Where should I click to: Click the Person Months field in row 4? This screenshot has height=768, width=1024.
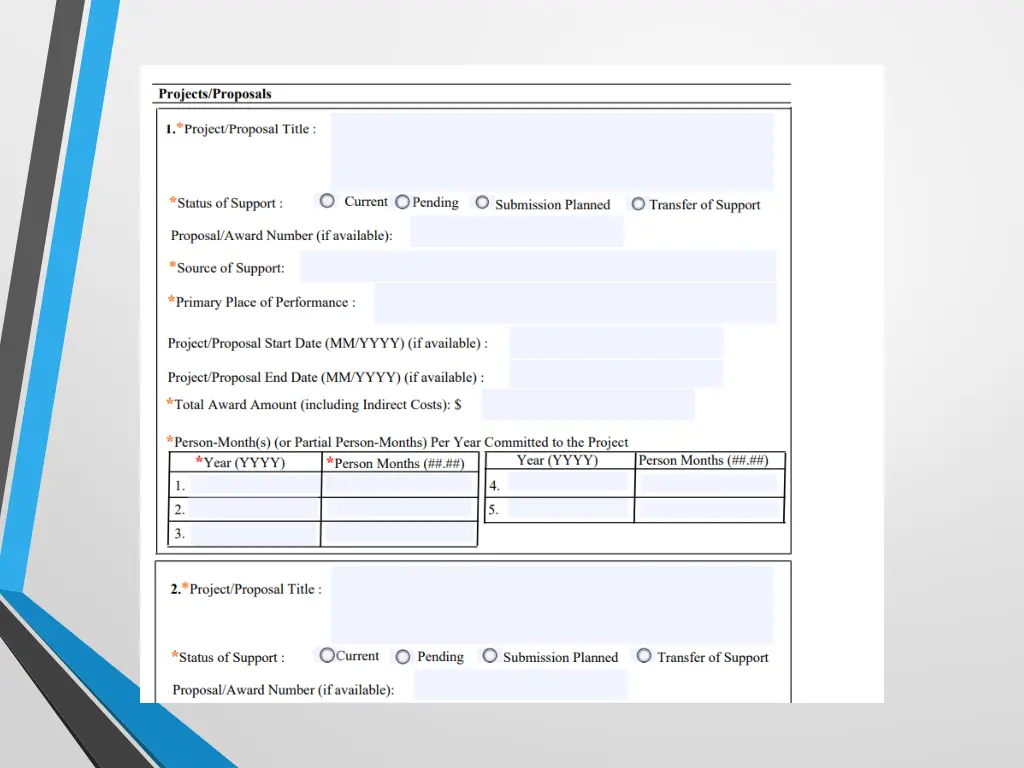tap(709, 483)
